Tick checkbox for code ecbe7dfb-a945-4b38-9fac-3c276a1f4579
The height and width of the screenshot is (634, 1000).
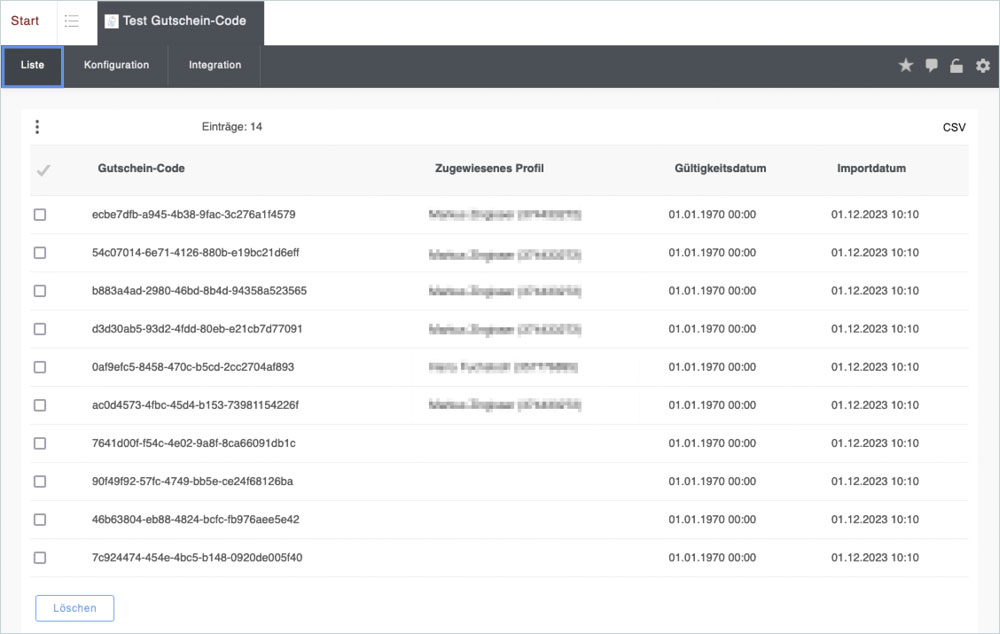[x=40, y=214]
